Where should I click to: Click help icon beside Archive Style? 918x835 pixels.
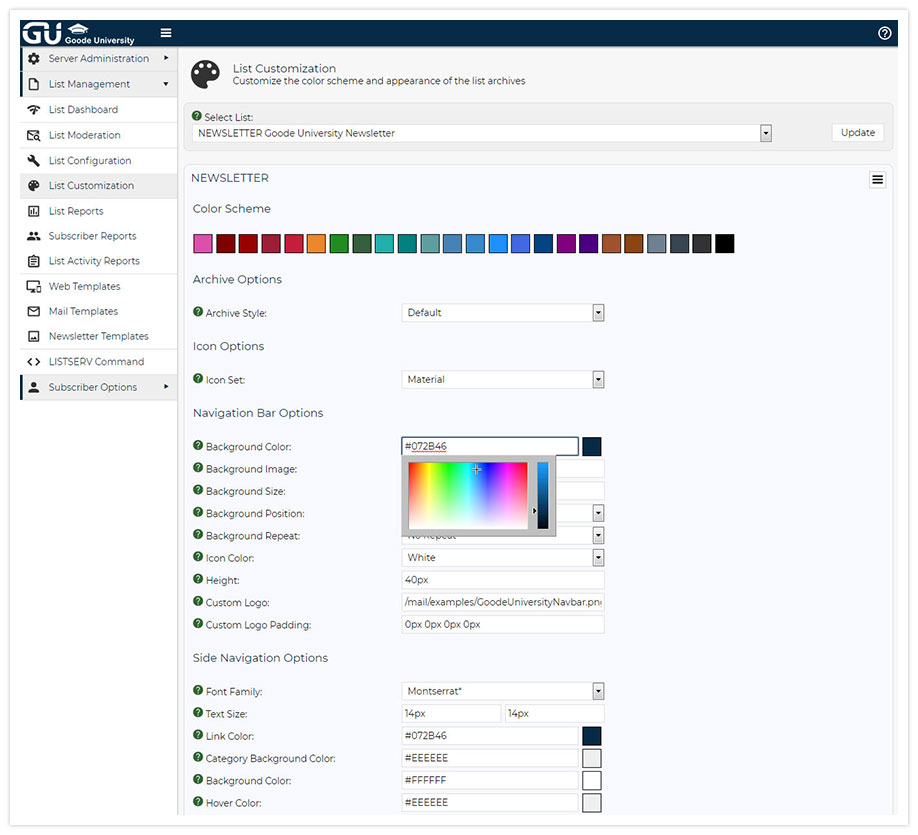click(198, 312)
